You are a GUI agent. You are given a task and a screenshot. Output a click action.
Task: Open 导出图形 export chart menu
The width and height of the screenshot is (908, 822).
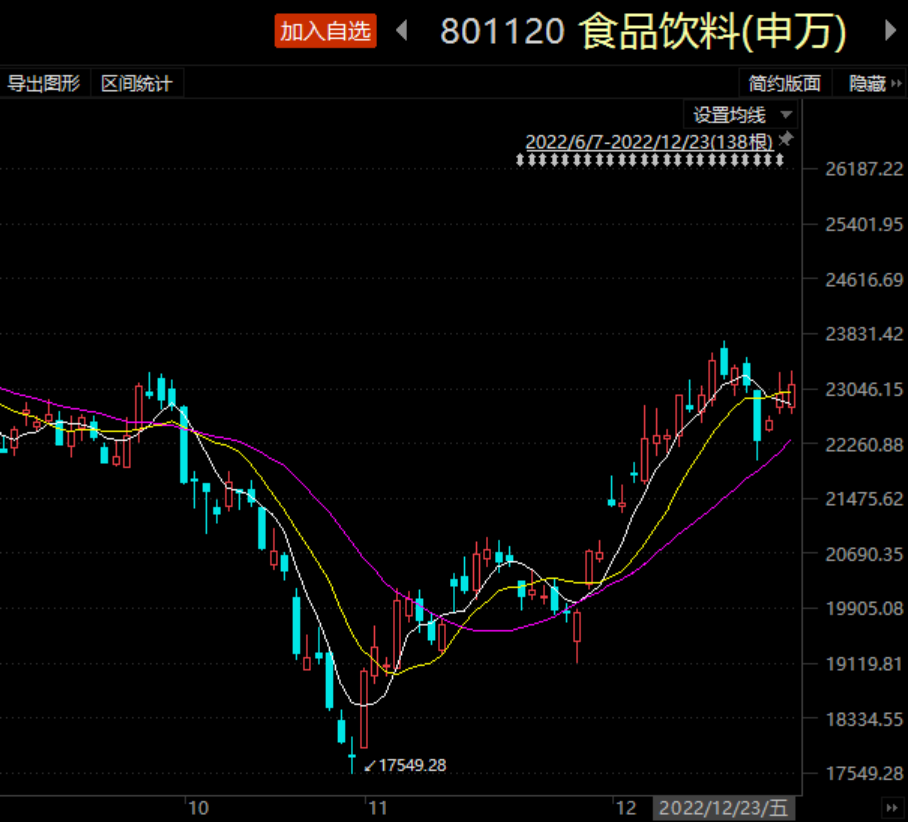(x=44, y=83)
